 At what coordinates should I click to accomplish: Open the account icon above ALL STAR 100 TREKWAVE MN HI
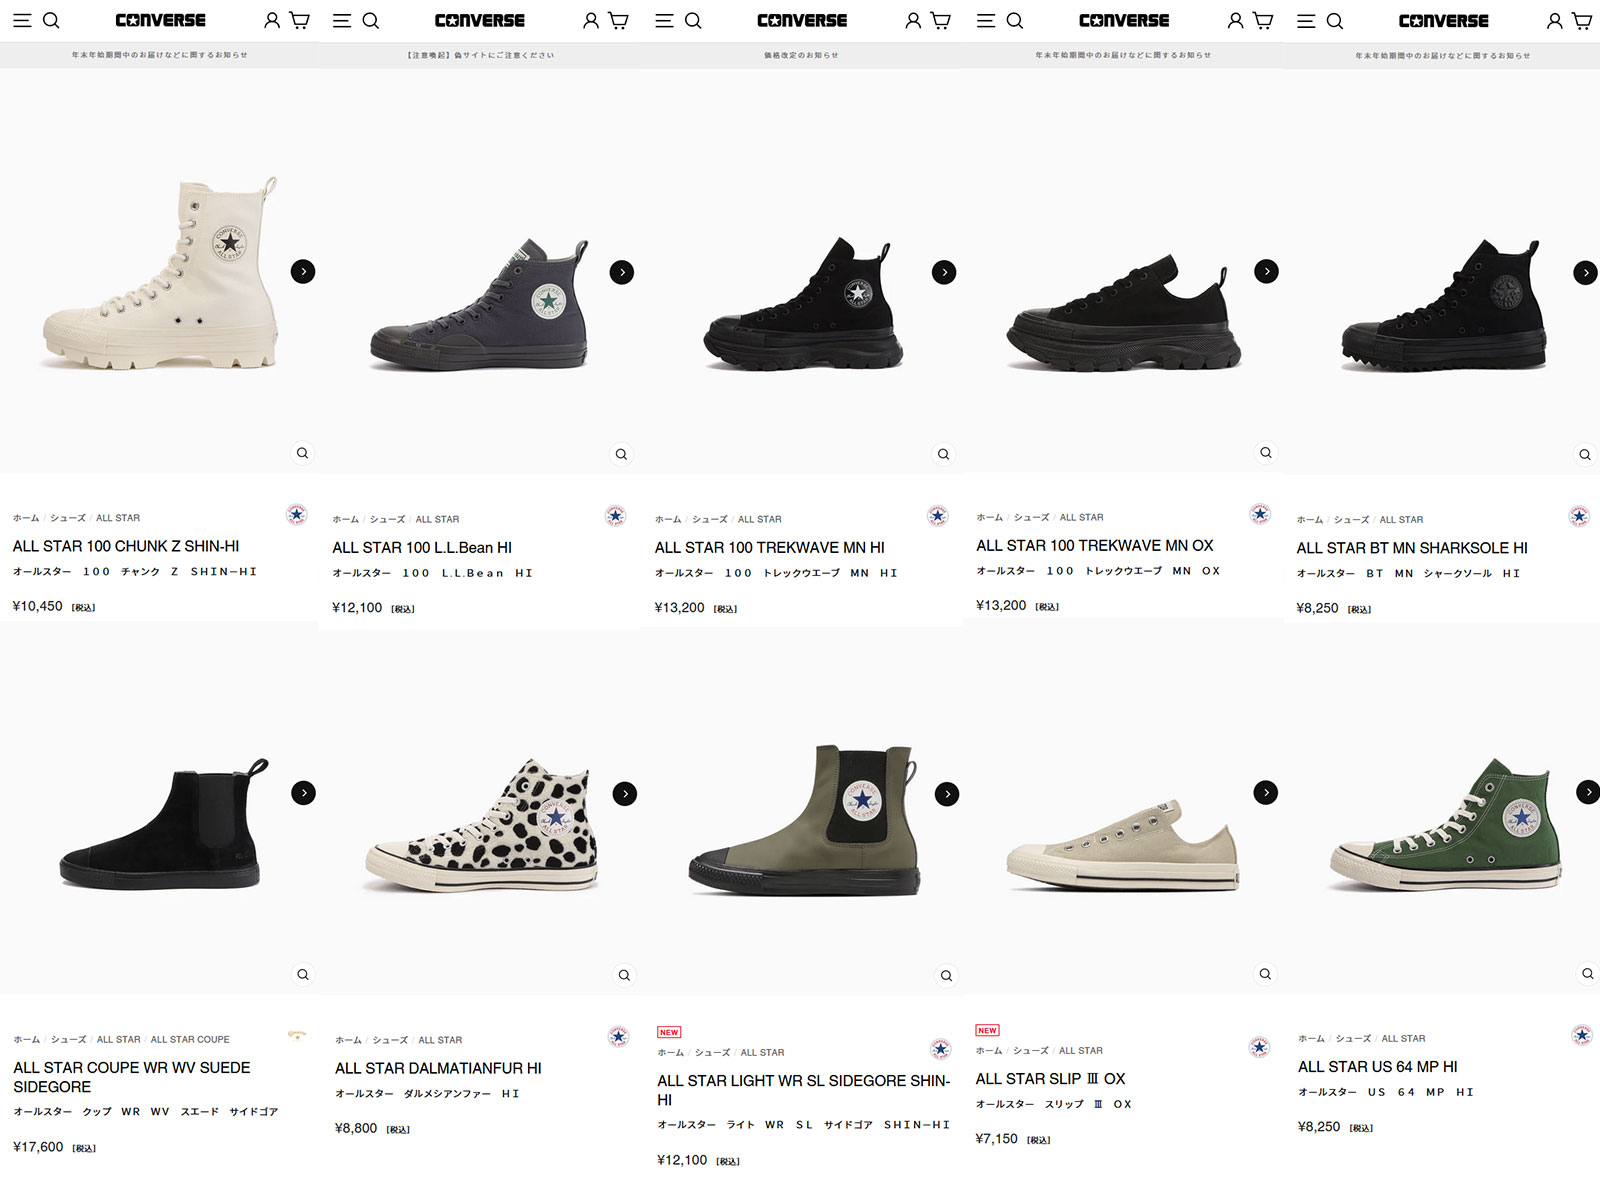(913, 21)
